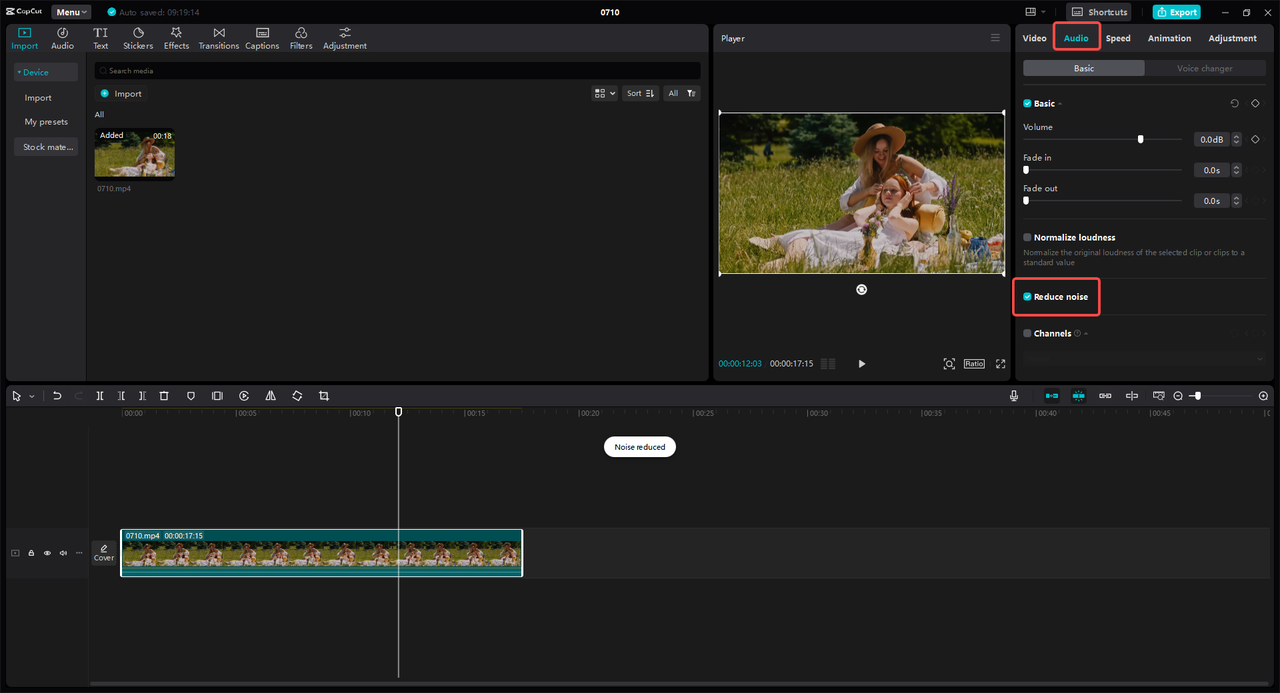Viewport: 1280px width, 693px height.
Task: Click the undo arrow icon
Action: tap(57, 396)
